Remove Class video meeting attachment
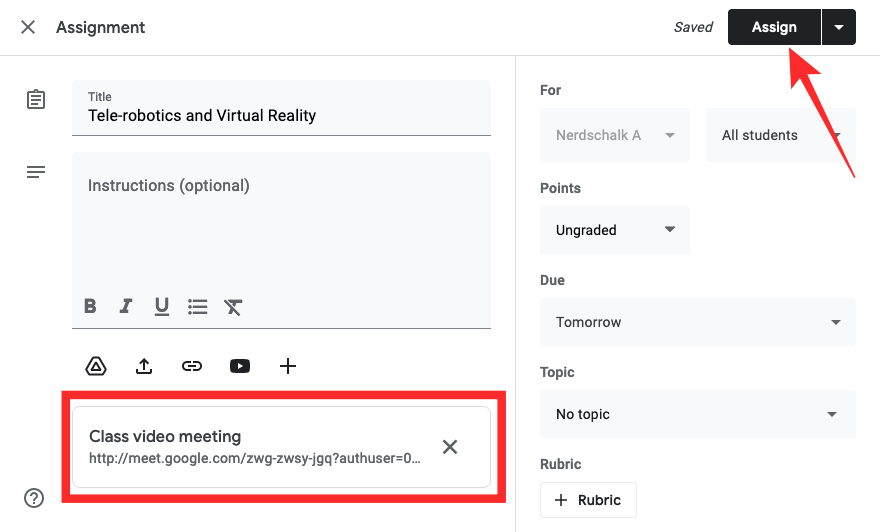This screenshot has height=532, width=880. [x=450, y=447]
